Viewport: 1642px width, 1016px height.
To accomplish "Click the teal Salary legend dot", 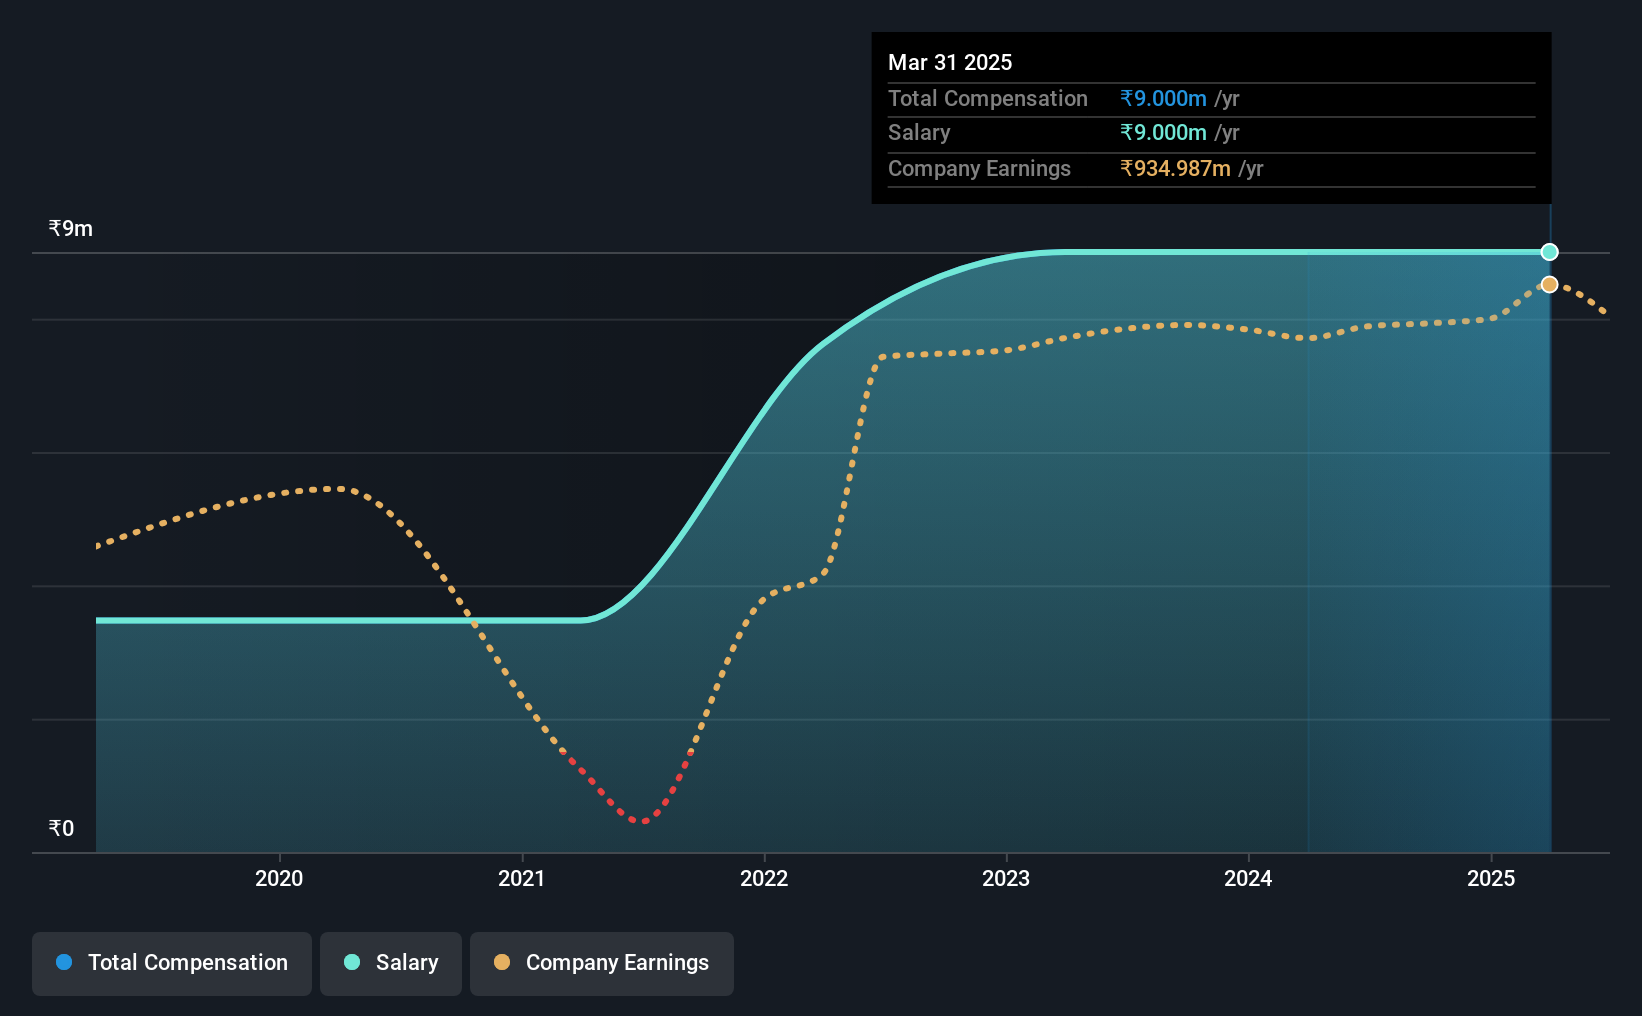I will coord(352,962).
